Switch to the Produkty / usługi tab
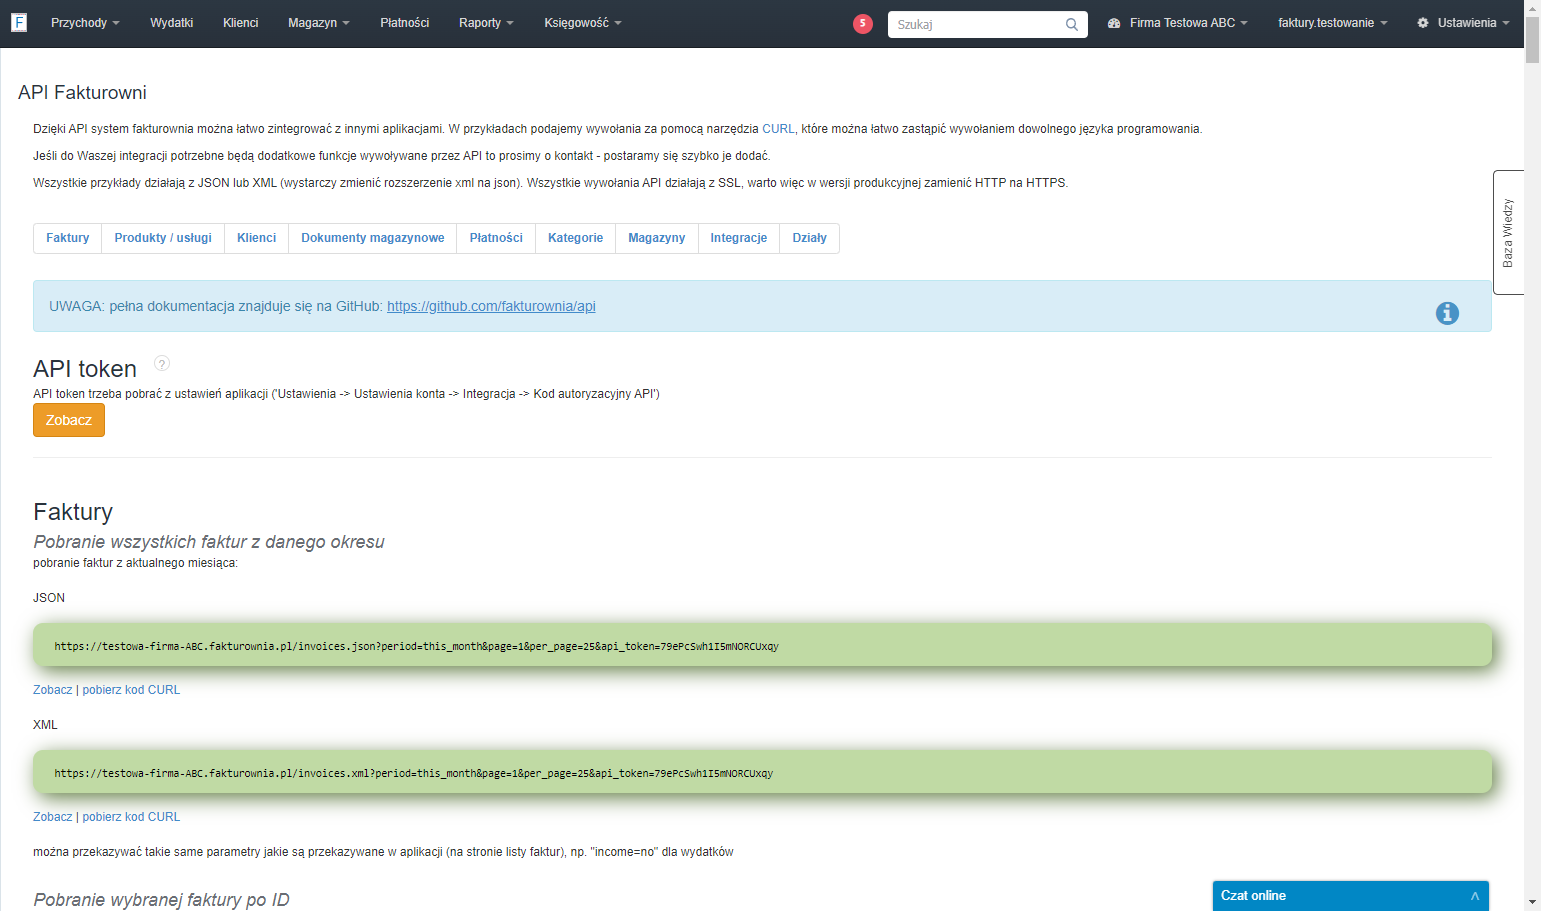The width and height of the screenshot is (1541, 911). [163, 238]
